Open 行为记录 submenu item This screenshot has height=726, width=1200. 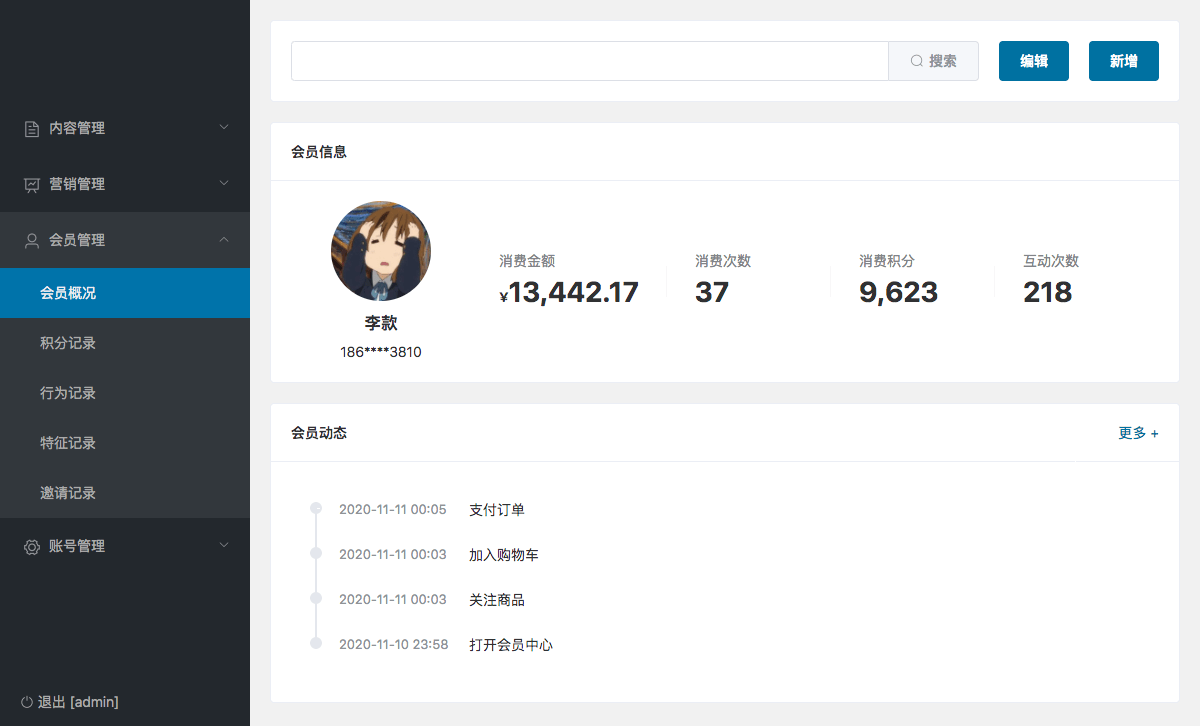coord(125,393)
